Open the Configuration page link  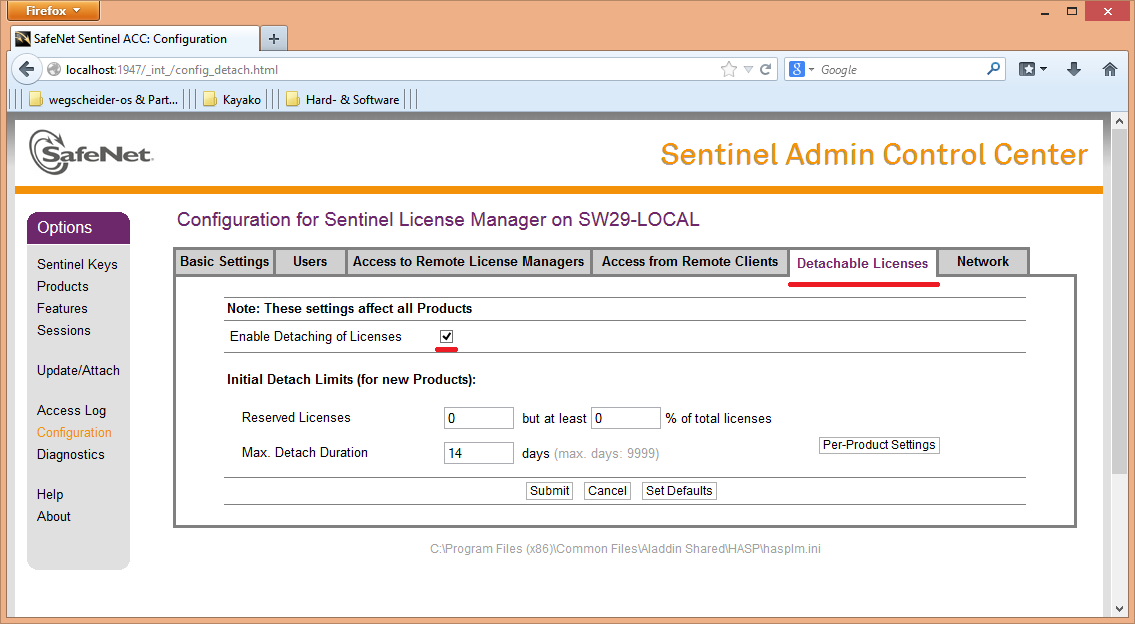75,432
